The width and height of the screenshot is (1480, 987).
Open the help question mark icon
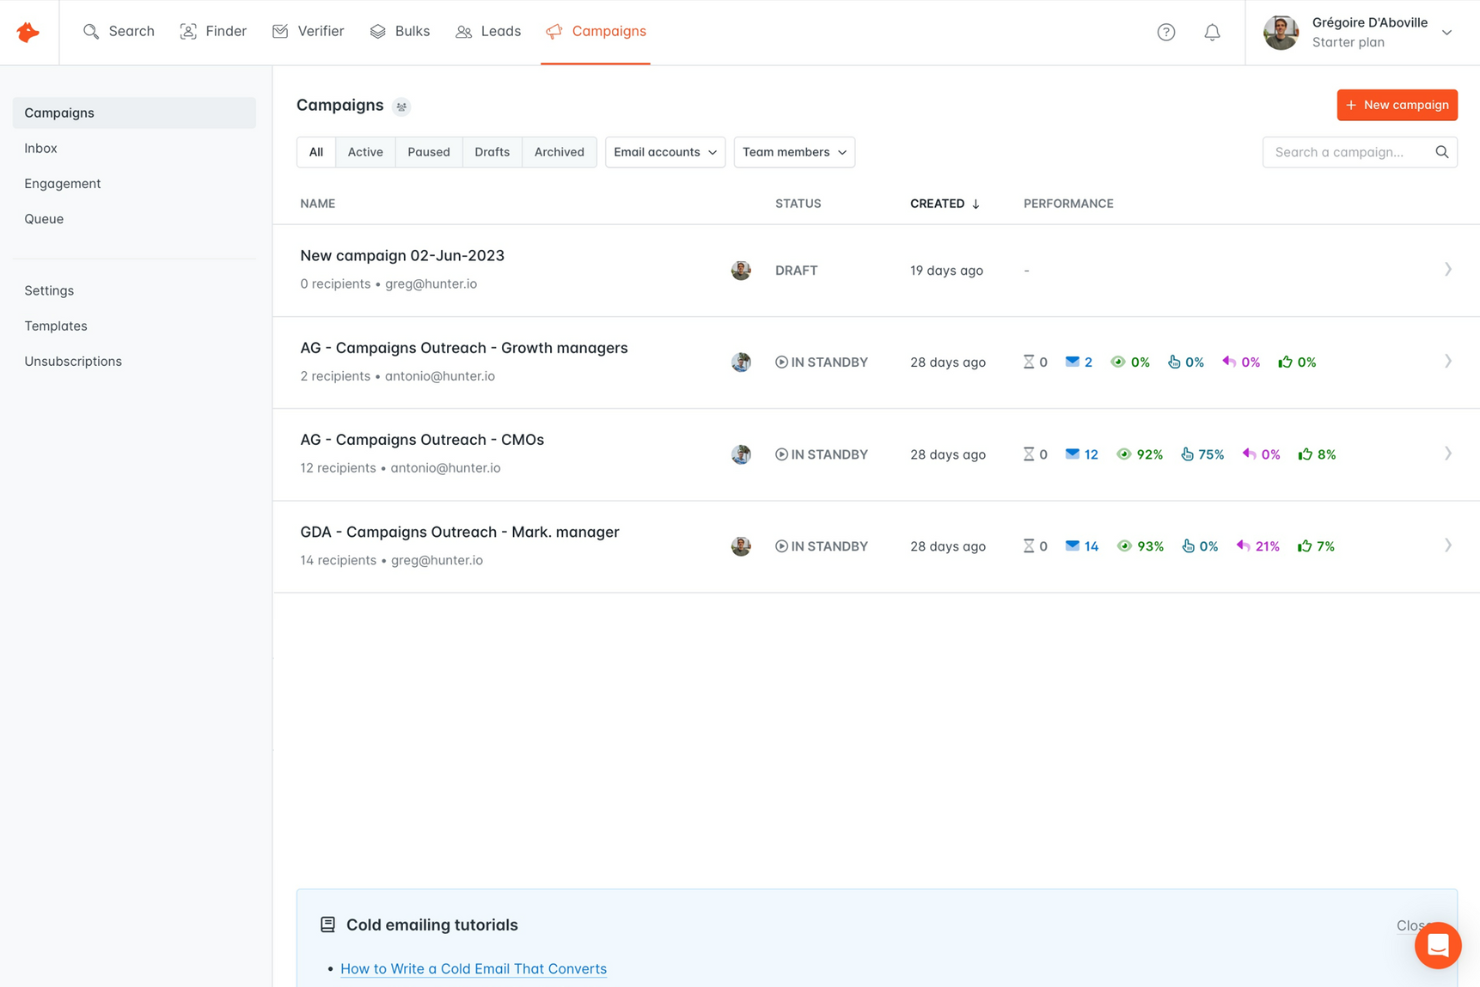1166,31
